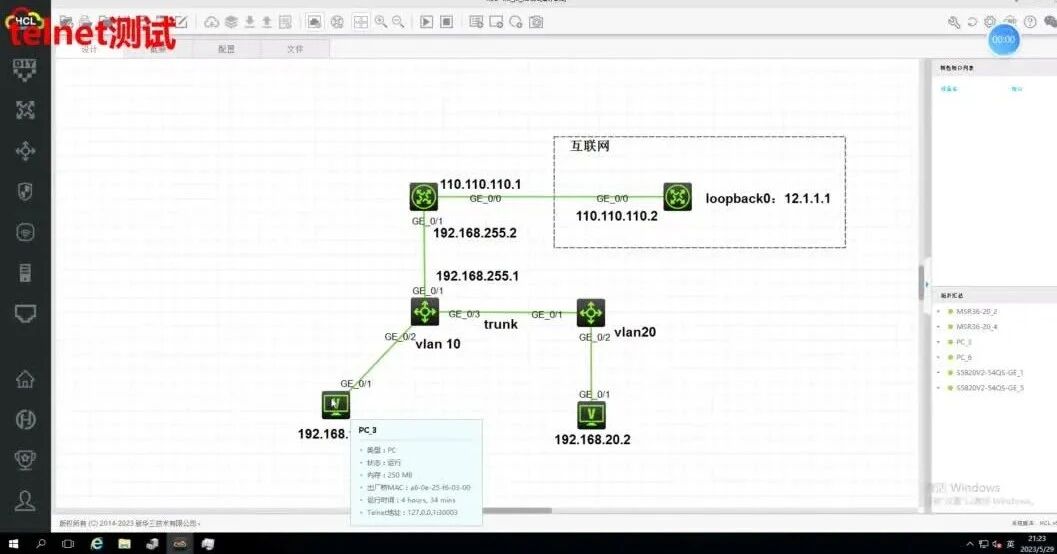
Task: Click the blue 00:00 recording timer
Action: (x=1003, y=40)
